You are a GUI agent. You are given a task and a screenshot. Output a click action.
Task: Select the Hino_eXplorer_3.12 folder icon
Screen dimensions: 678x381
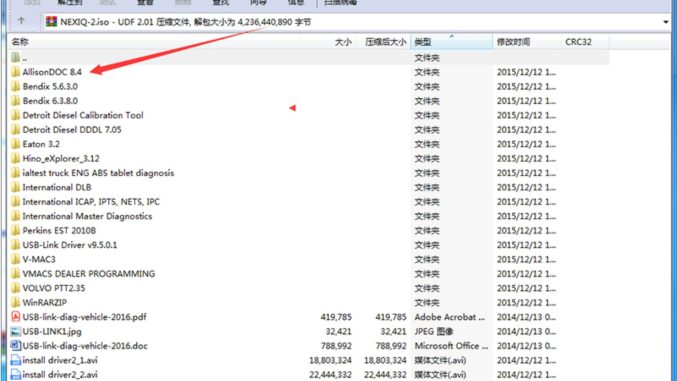pyautogui.click(x=16, y=158)
